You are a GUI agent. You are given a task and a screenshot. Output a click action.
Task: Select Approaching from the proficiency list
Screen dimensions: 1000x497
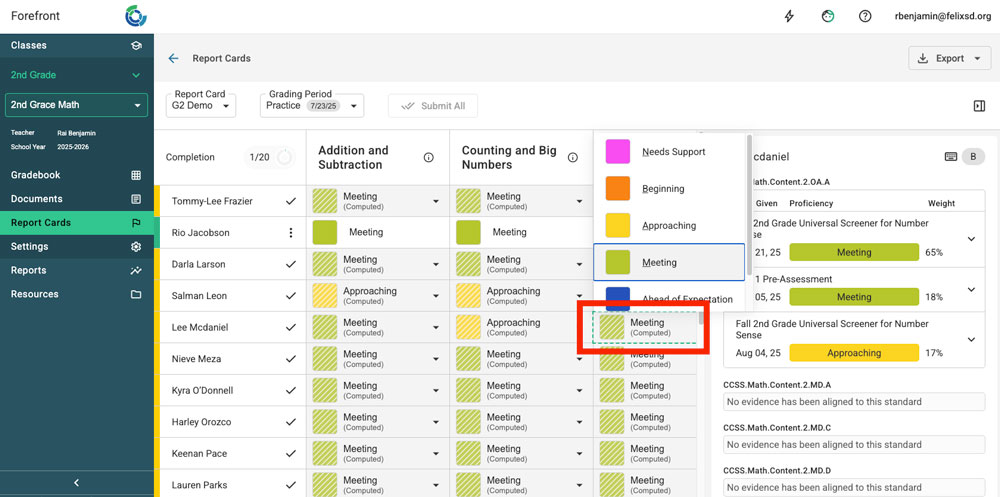668,226
